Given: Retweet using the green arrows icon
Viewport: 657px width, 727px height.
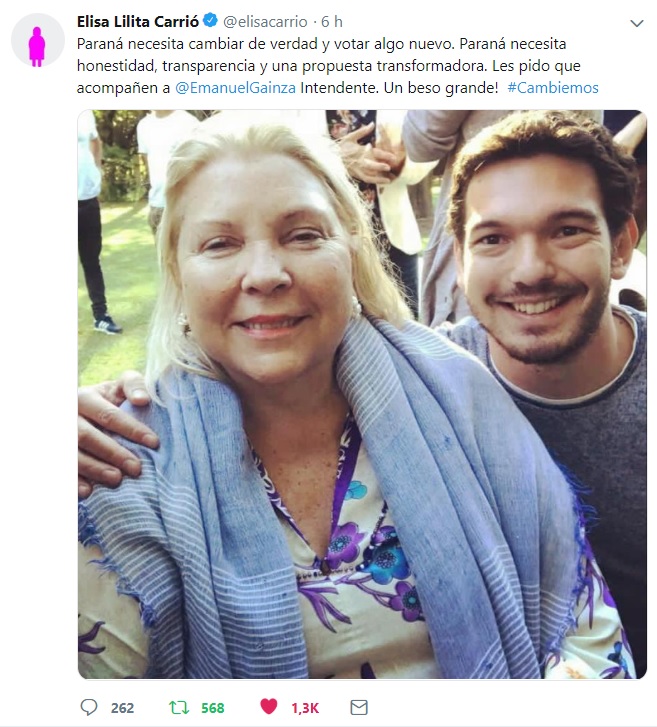Looking at the screenshot, I should (x=179, y=708).
